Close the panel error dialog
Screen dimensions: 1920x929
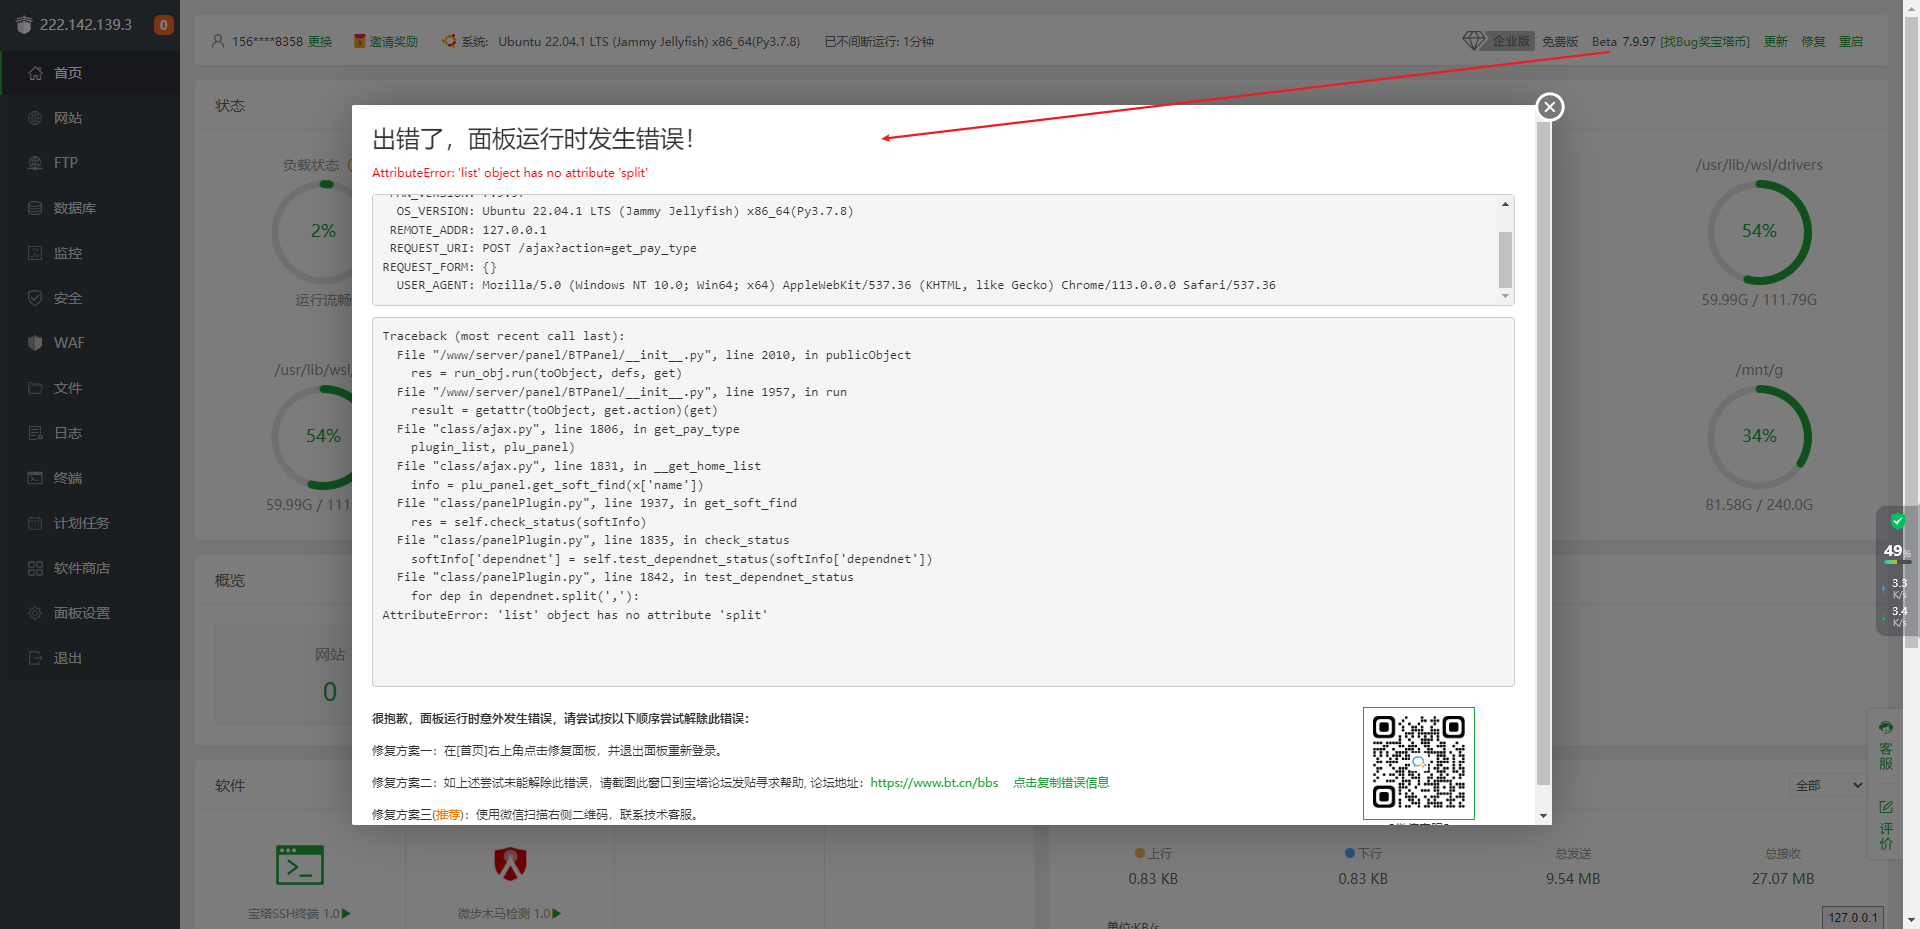coord(1549,107)
